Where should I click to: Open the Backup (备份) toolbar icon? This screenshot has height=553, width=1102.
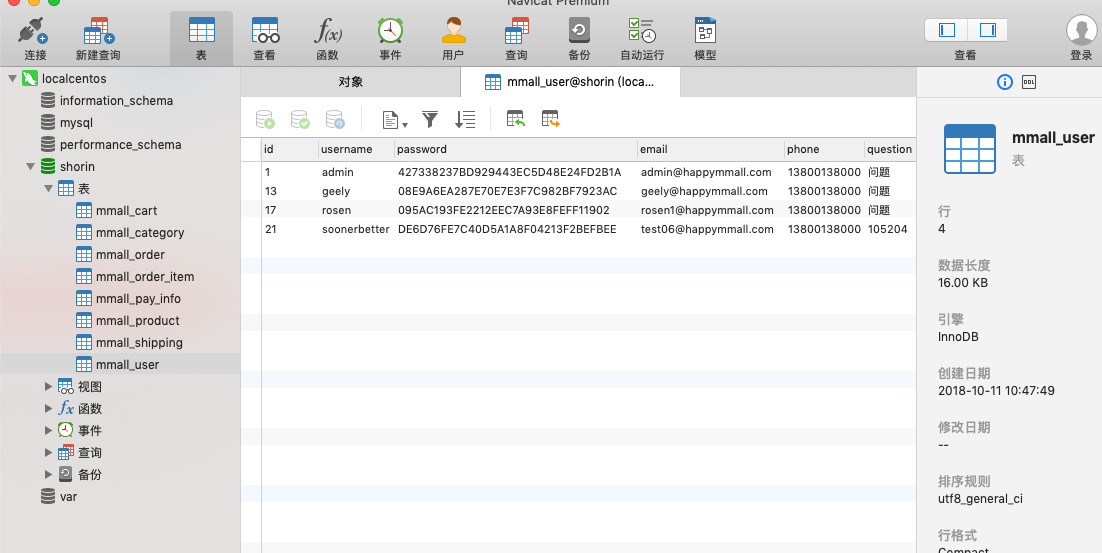click(579, 39)
